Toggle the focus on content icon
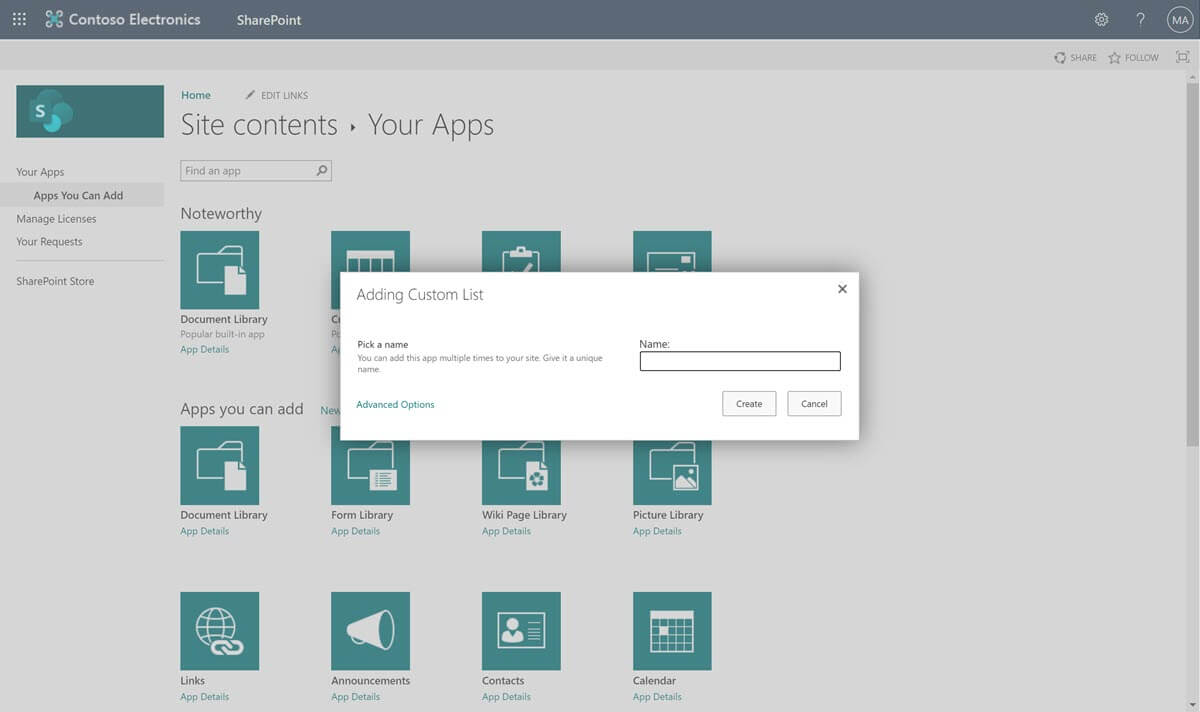This screenshot has width=1200, height=712. point(1182,57)
